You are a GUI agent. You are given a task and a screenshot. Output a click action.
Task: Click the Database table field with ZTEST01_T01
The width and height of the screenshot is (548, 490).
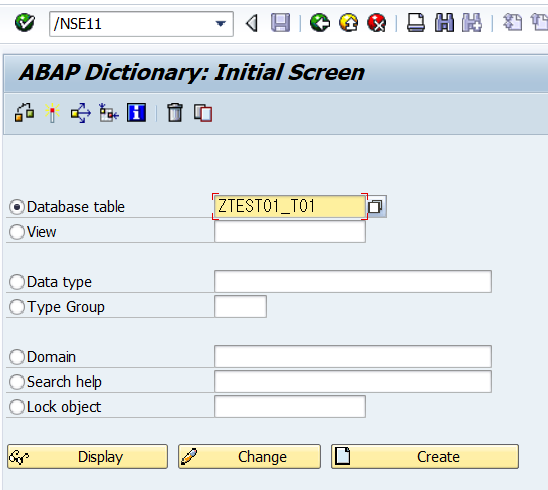290,206
